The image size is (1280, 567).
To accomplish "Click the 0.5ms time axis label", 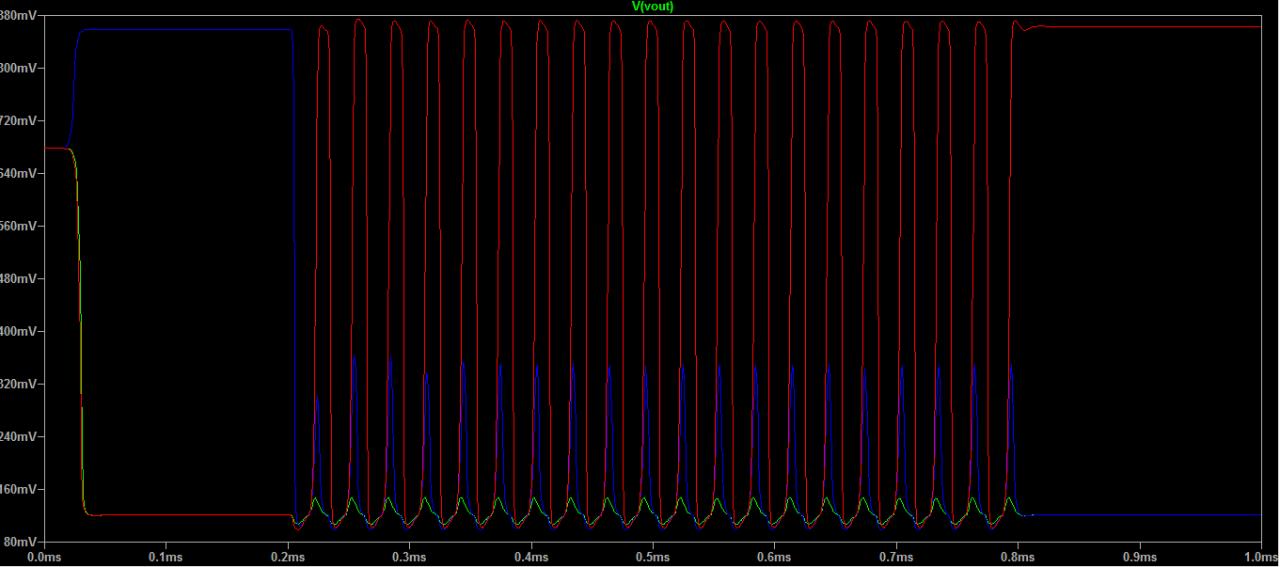I will pyautogui.click(x=652, y=556).
